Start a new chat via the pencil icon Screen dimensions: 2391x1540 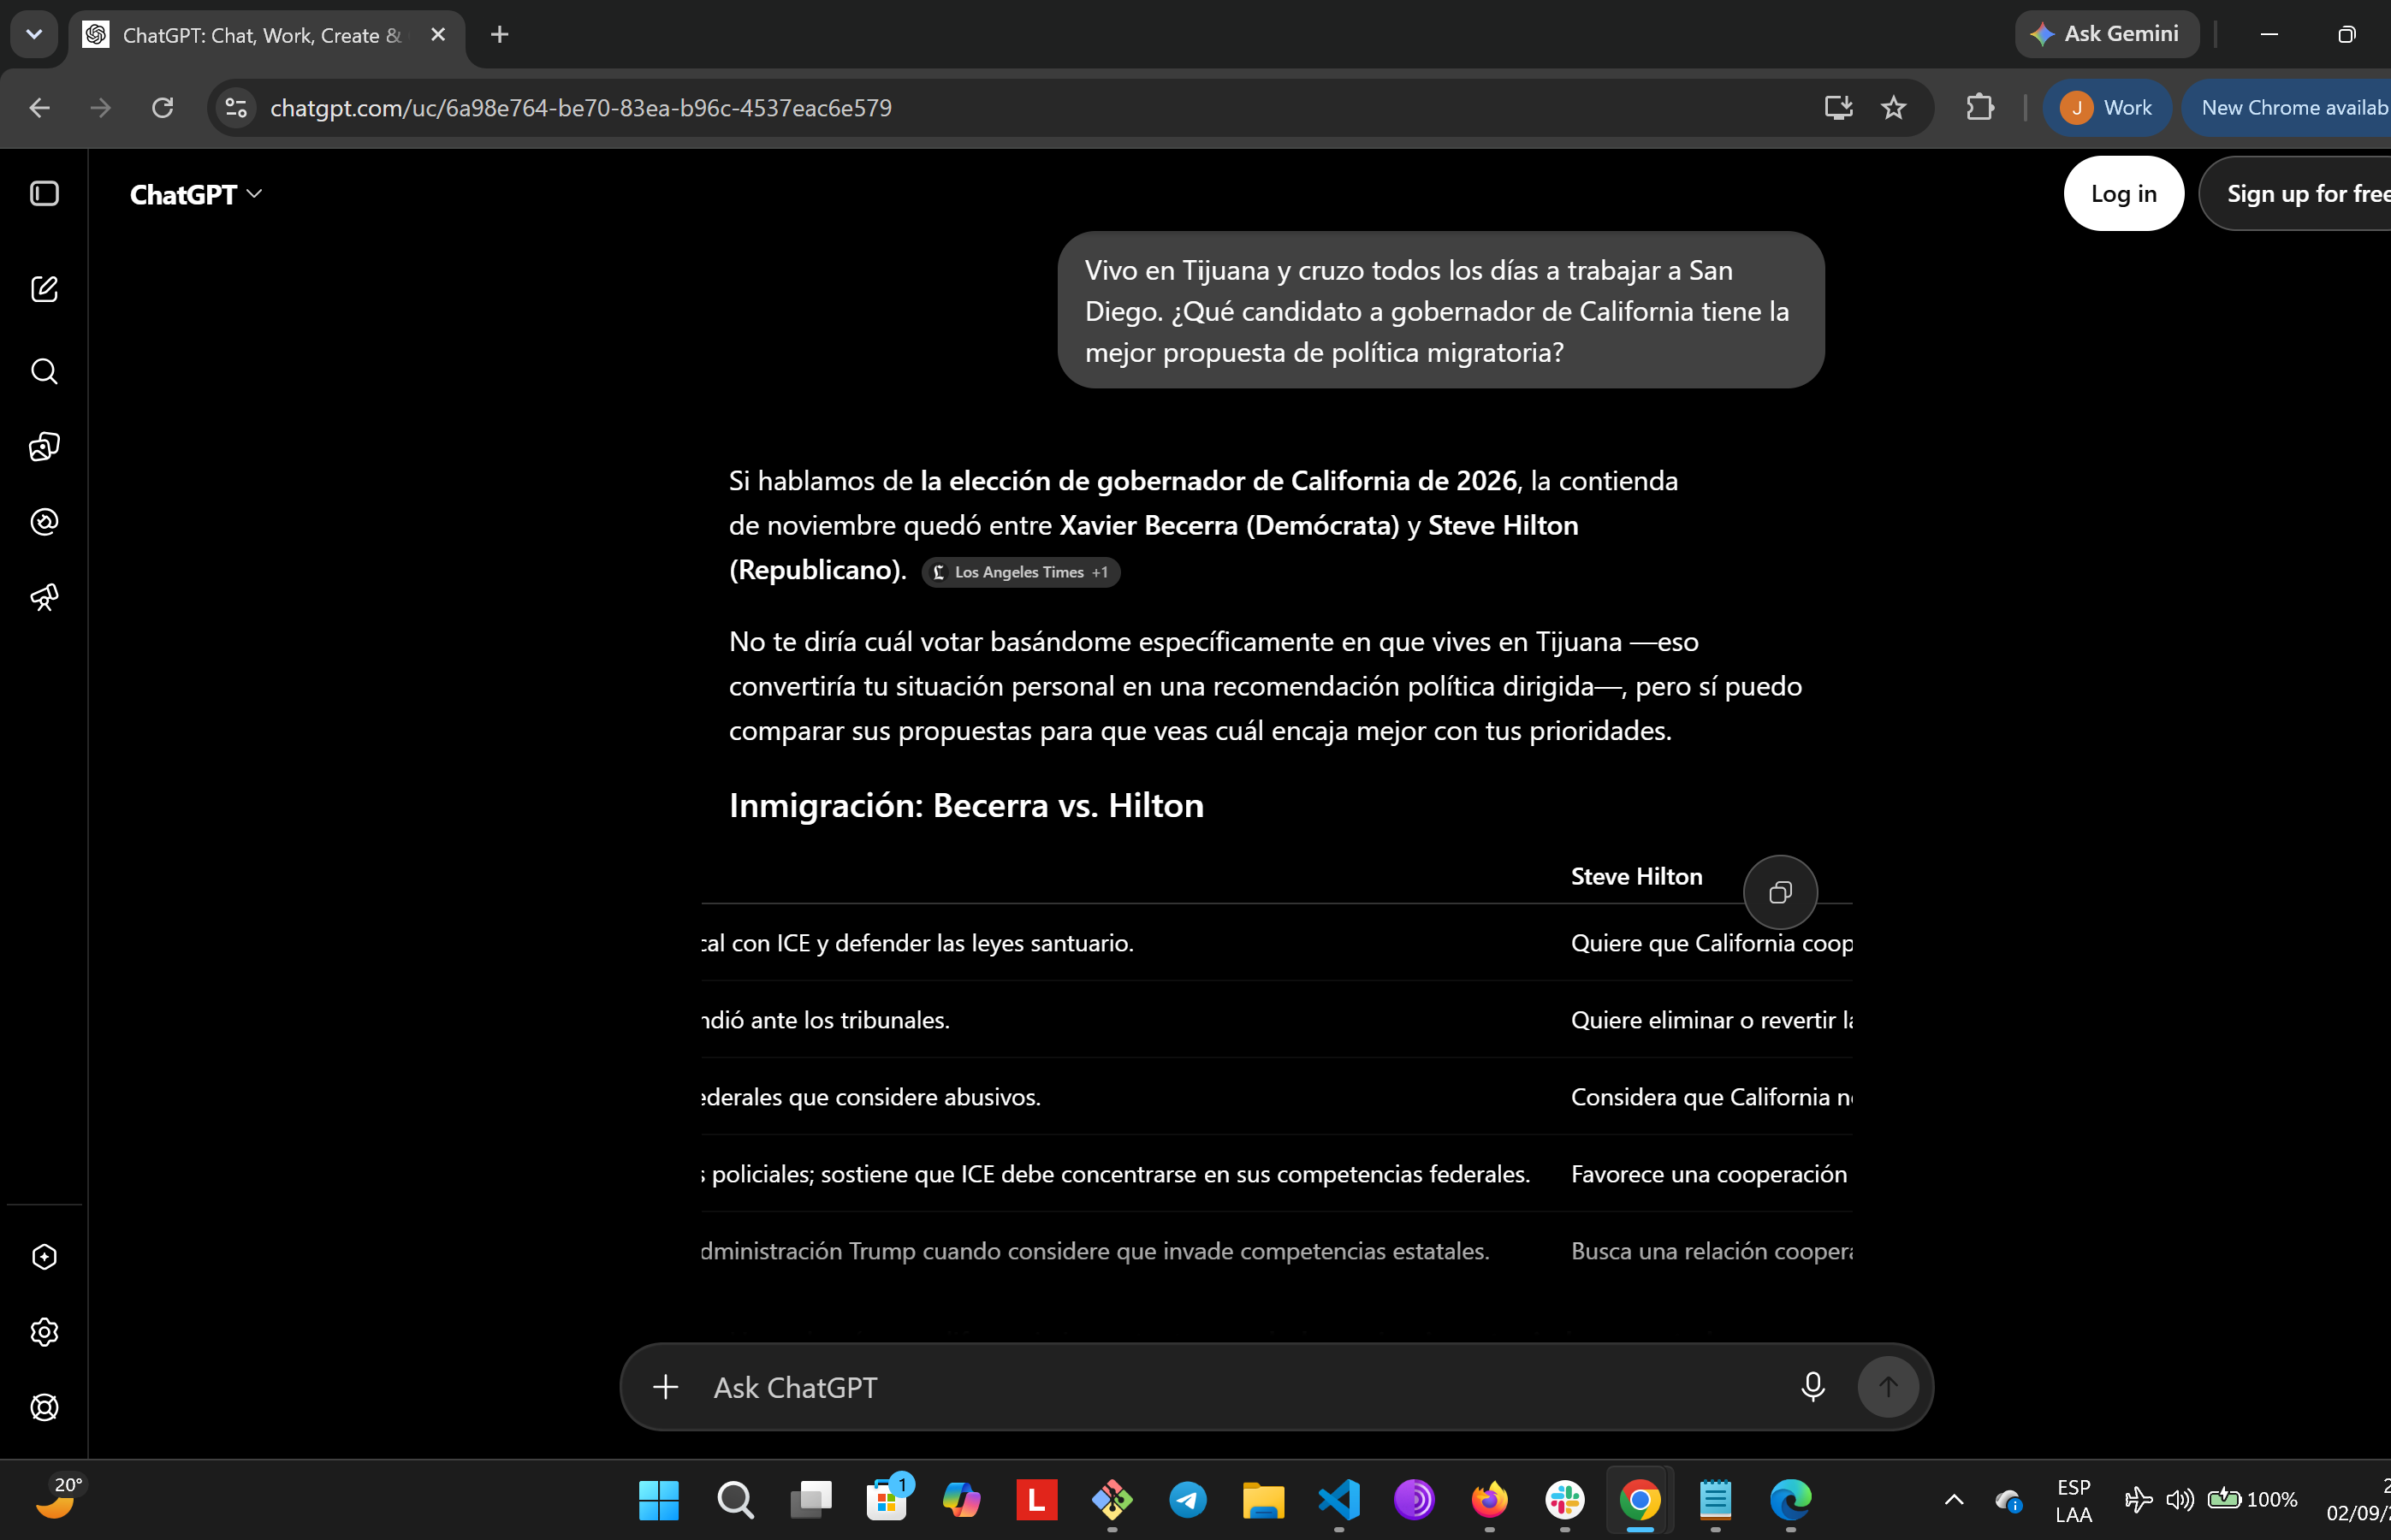click(44, 289)
